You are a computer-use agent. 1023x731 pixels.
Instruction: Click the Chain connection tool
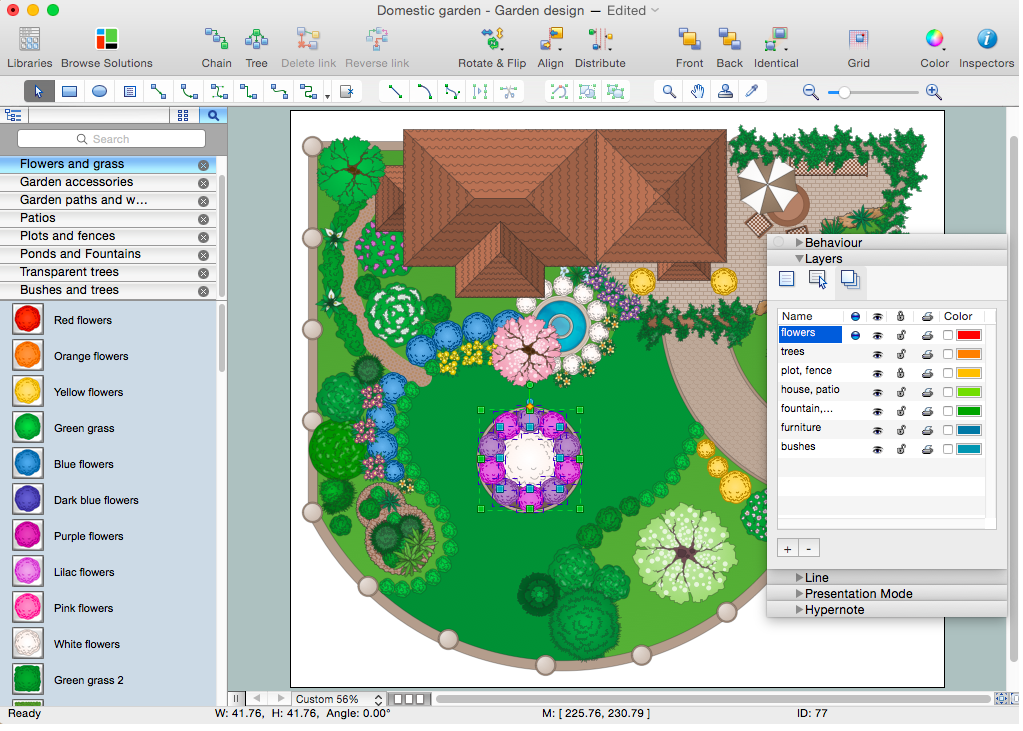pyautogui.click(x=216, y=48)
